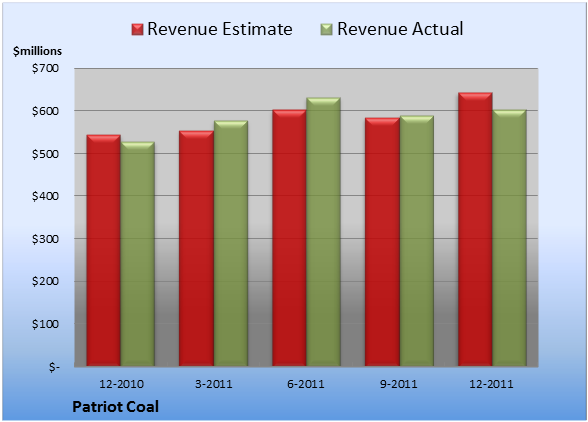Viewport: 588px width, 422px height.
Task: Click the $700 axis label
Action: coord(45,68)
